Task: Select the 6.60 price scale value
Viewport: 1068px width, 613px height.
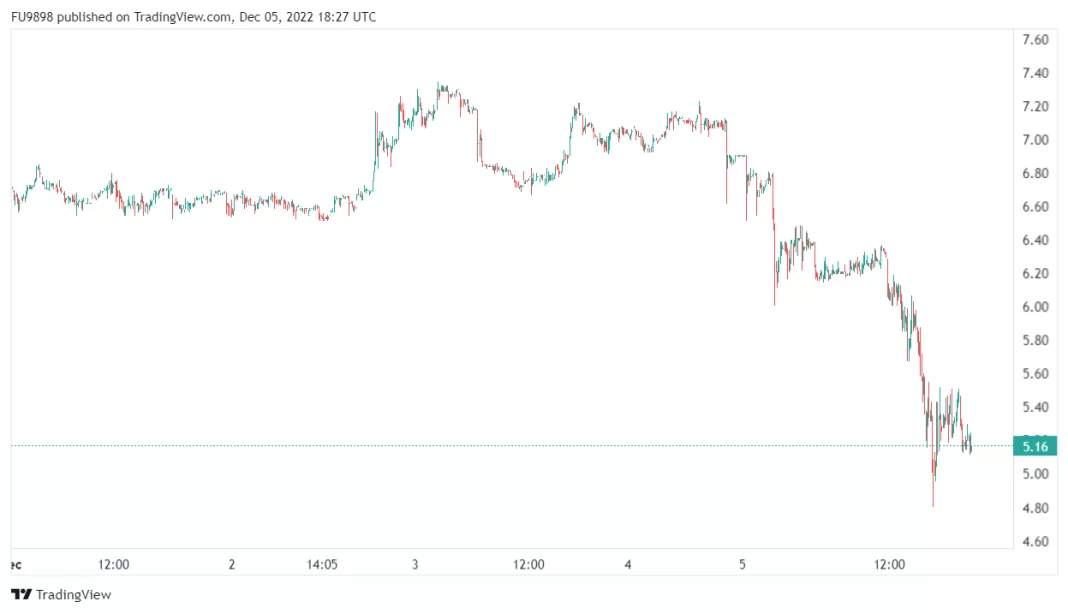Action: pos(1034,207)
